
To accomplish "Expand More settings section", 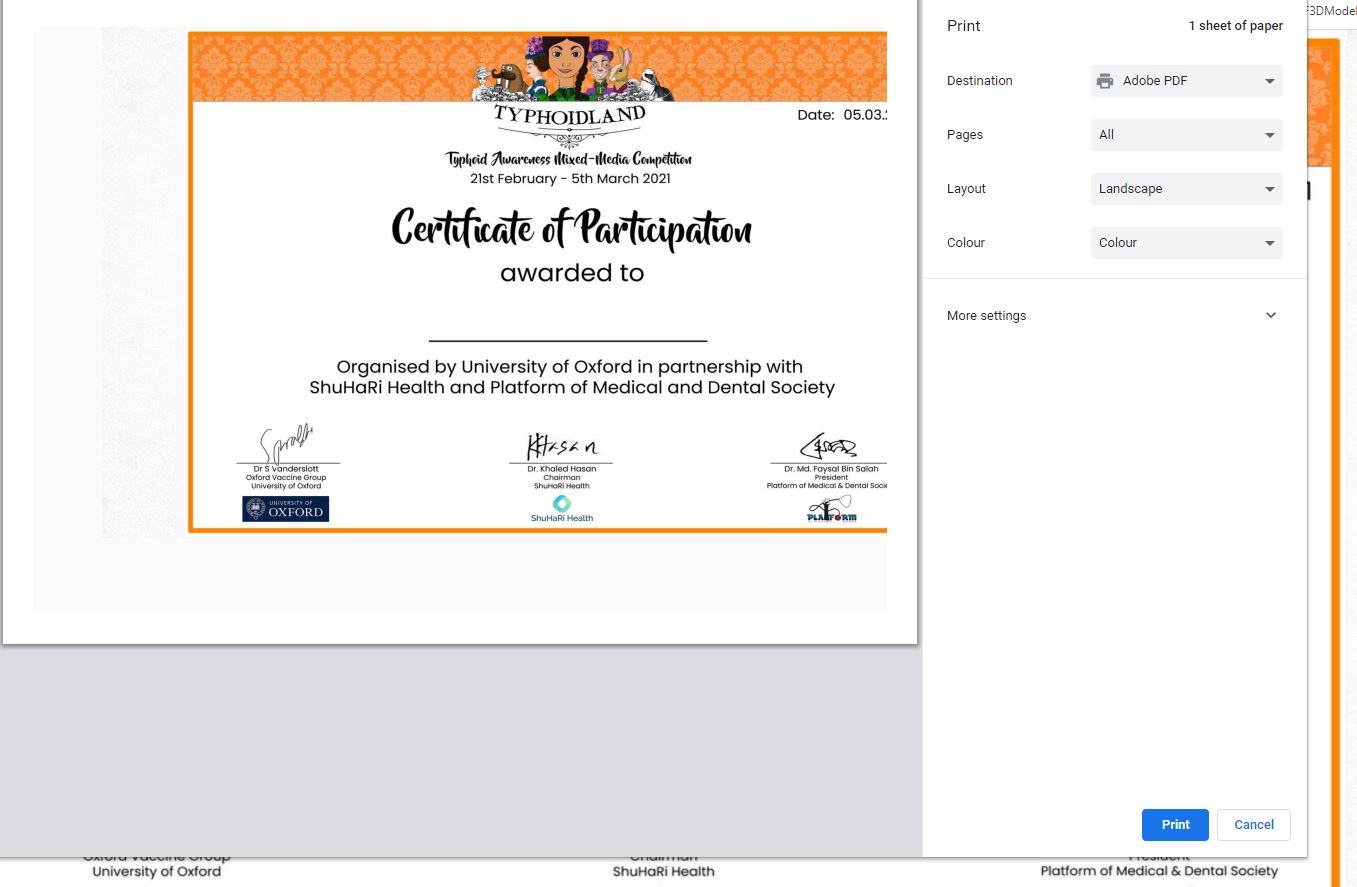I will [1114, 316].
